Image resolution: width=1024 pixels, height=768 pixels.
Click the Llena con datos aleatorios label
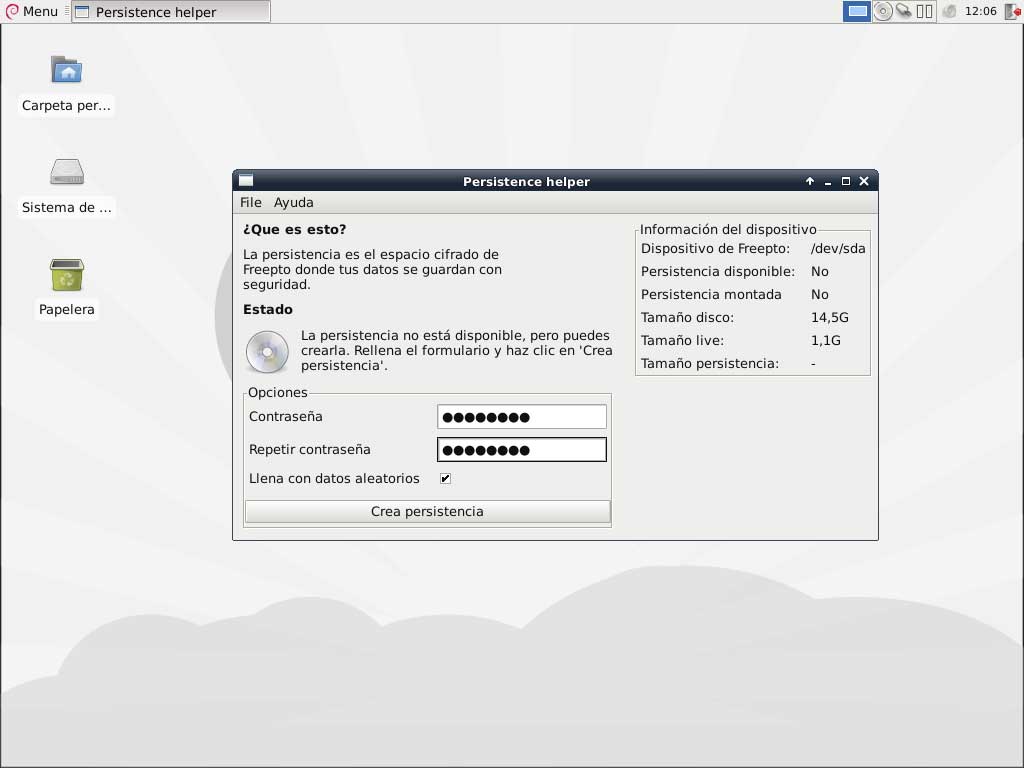pyautogui.click(x=334, y=479)
